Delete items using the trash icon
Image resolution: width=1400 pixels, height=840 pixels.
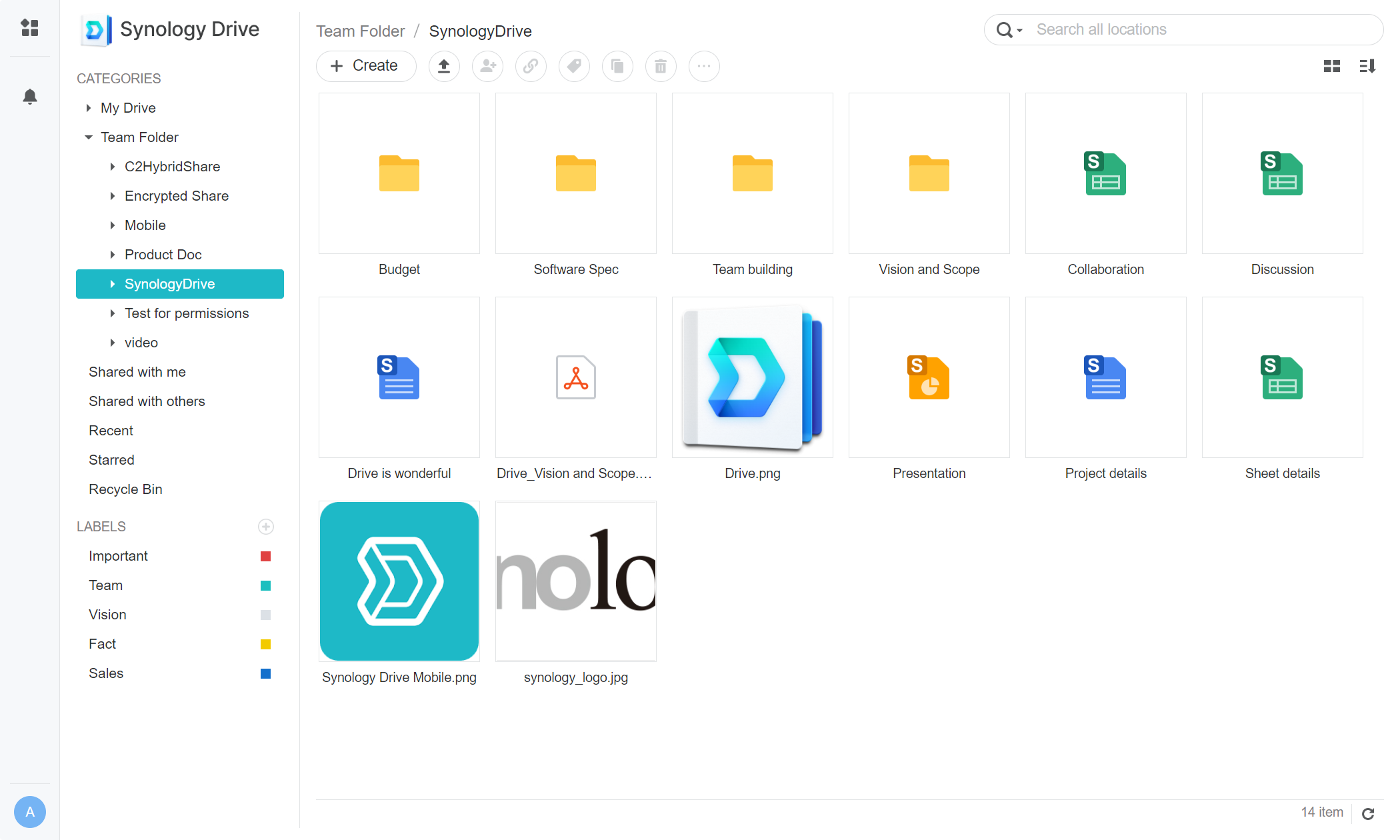[x=660, y=66]
